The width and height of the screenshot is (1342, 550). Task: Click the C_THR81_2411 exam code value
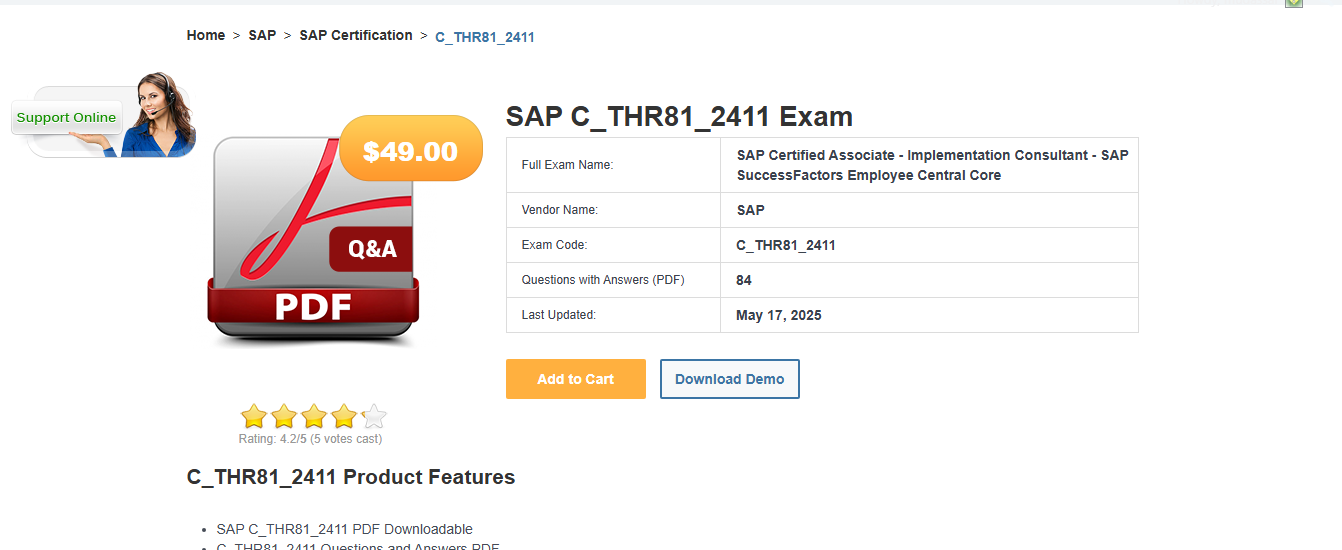pyautogui.click(x=786, y=245)
